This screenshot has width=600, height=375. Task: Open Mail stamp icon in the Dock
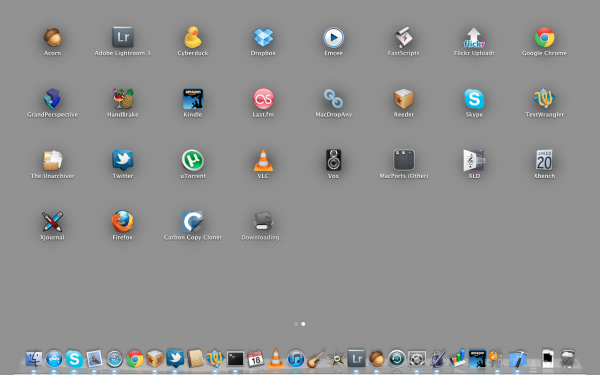(x=94, y=359)
